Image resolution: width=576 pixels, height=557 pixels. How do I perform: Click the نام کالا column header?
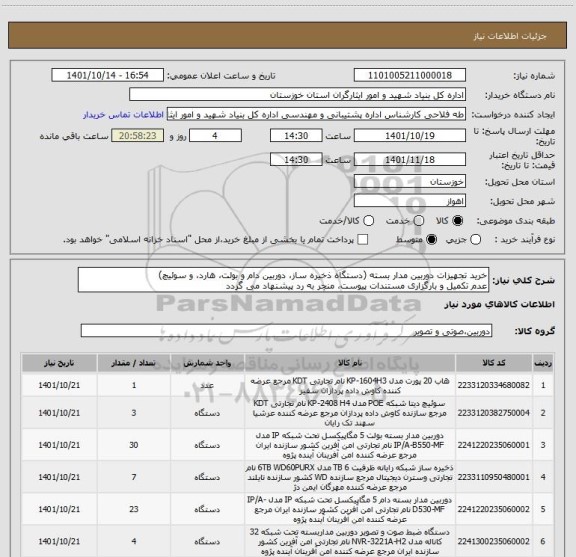tap(350, 363)
